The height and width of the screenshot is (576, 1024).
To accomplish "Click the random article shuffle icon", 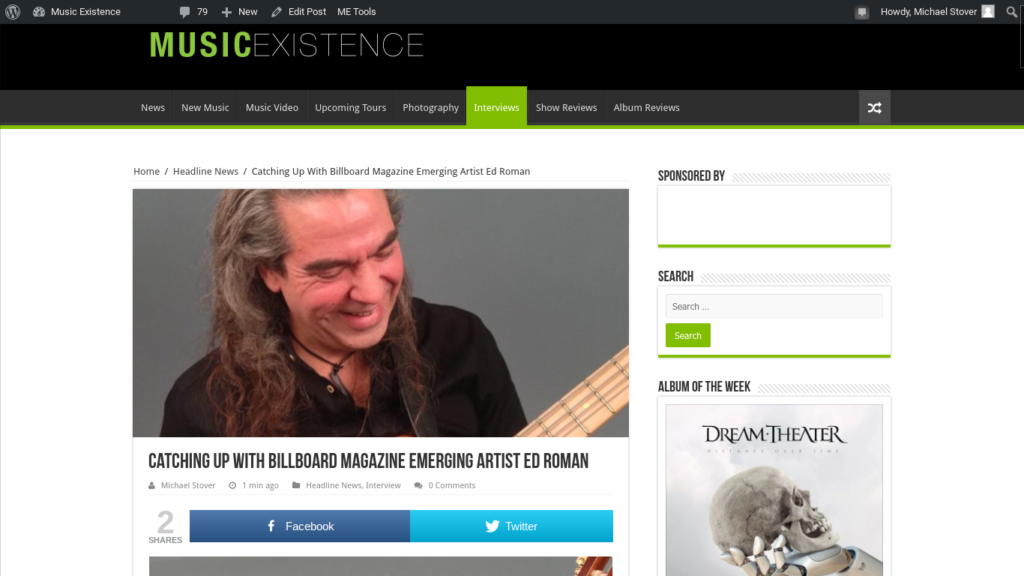I will pos(874,108).
